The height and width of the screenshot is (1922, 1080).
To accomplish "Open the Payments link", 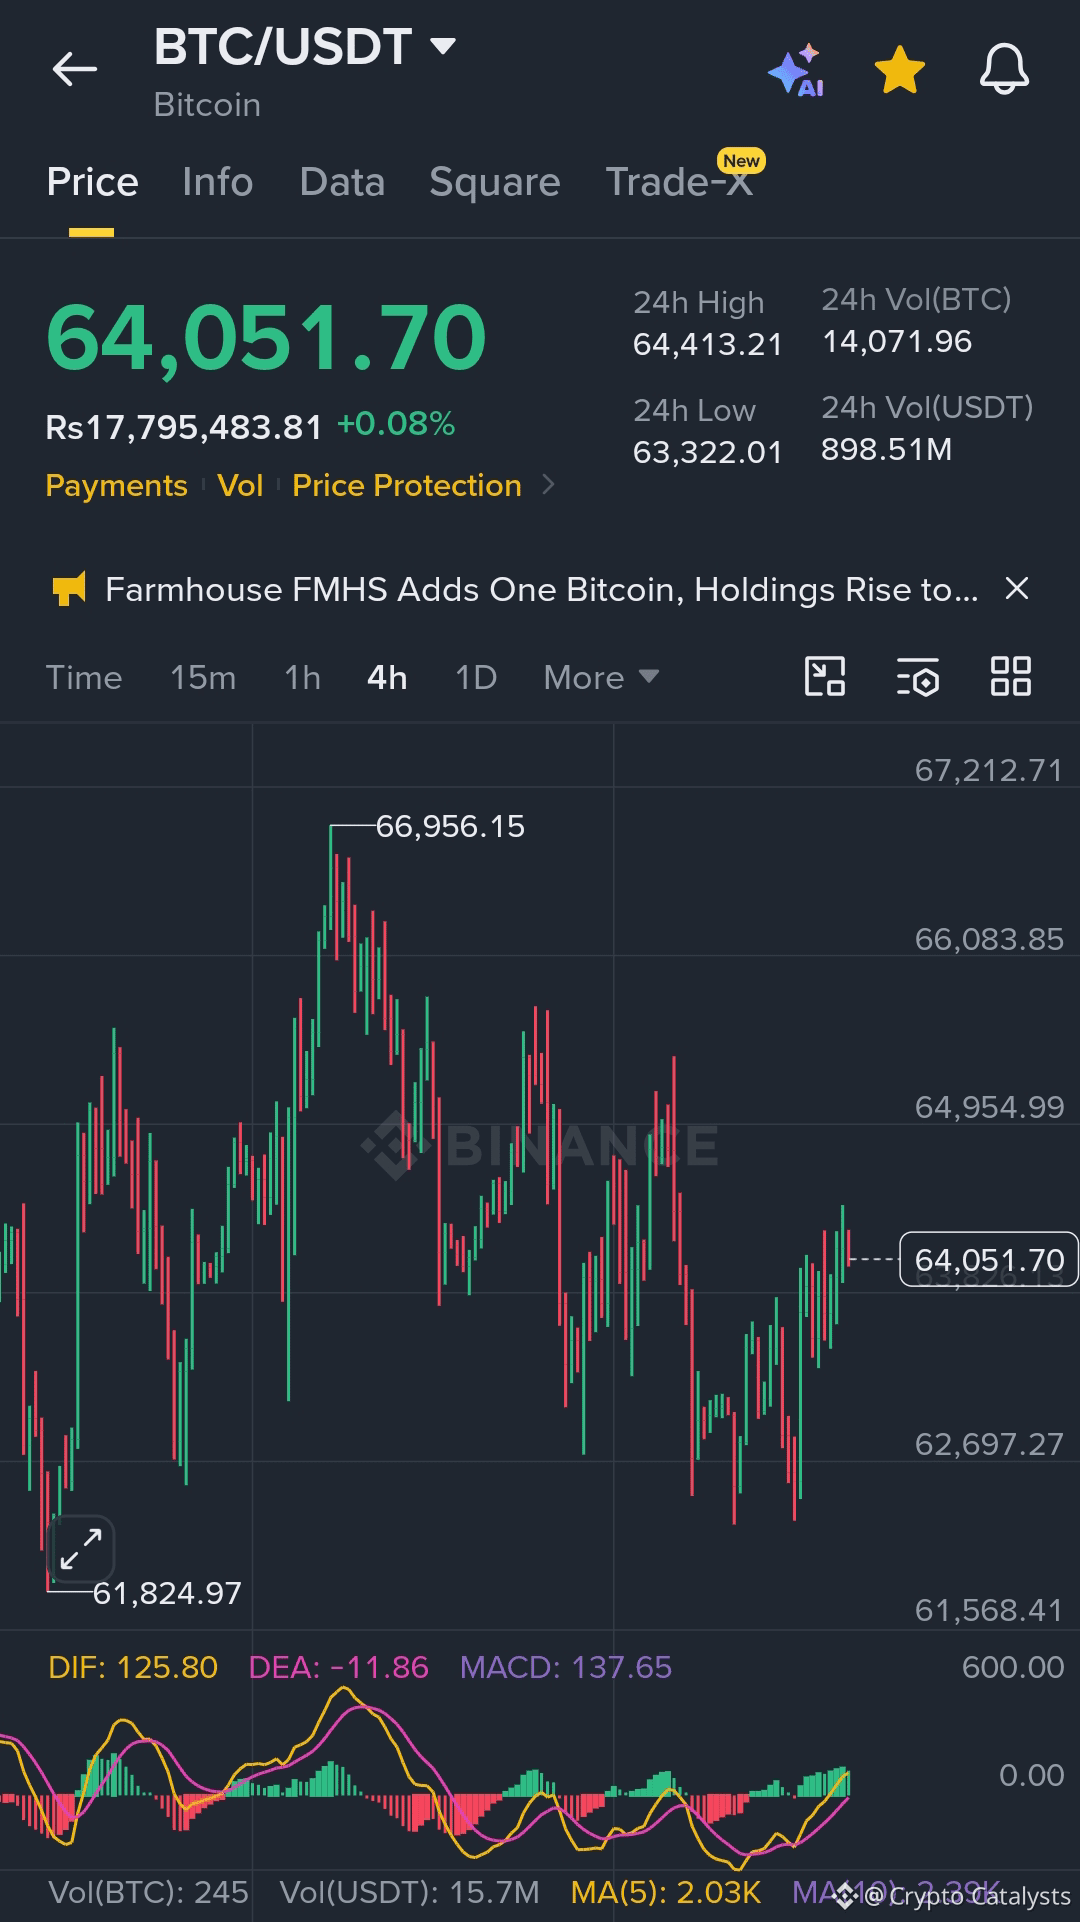I will pyautogui.click(x=116, y=485).
